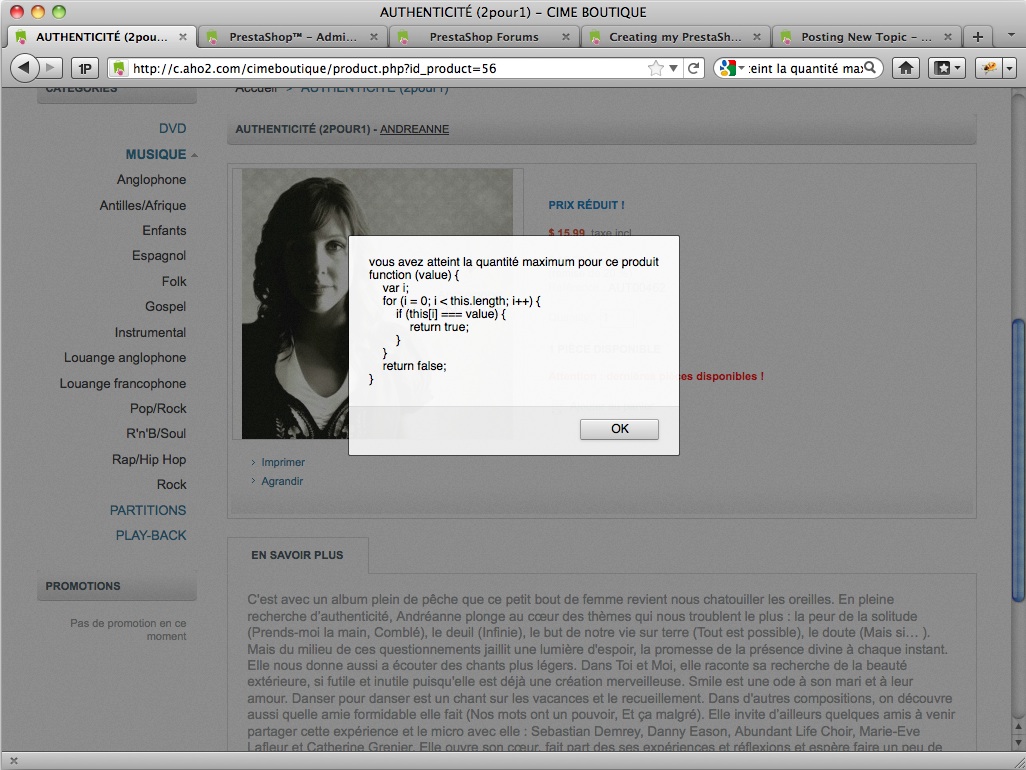Click the Google search input field

805,68
